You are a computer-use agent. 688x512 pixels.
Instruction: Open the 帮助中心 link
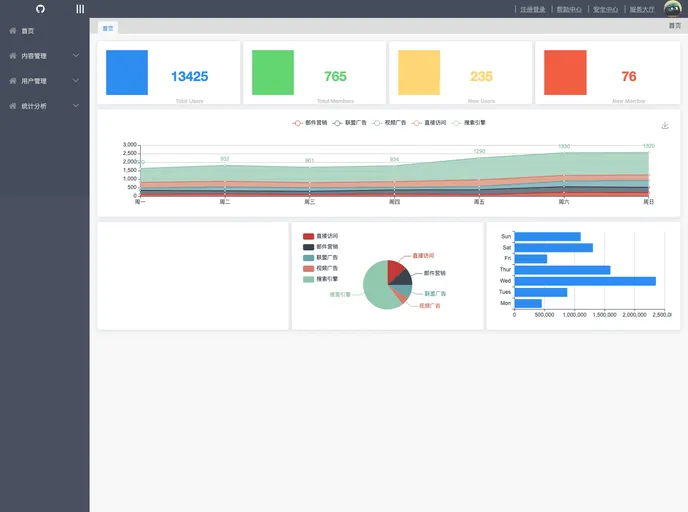coord(569,9)
